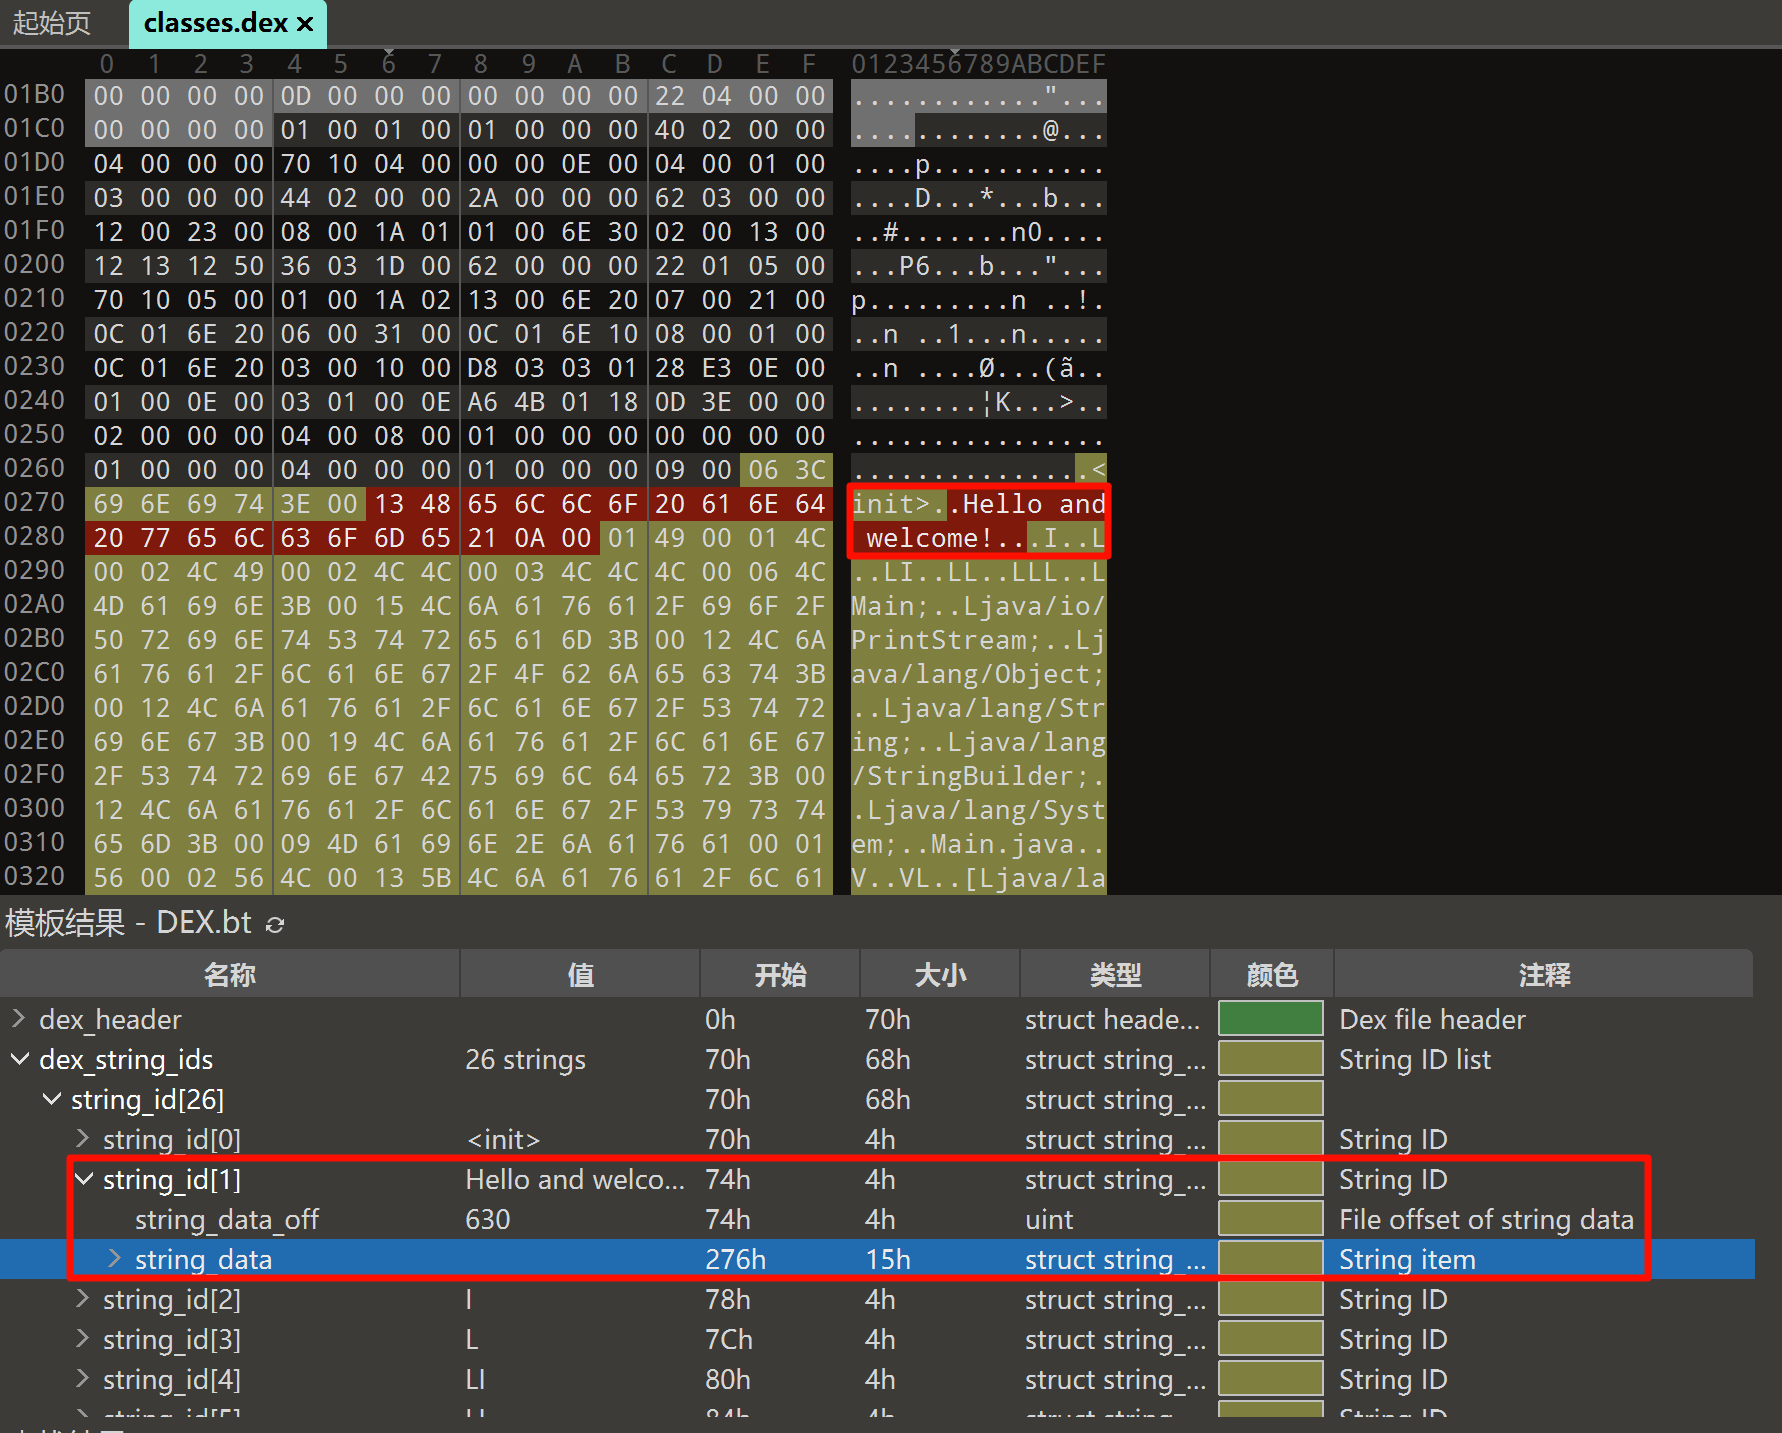Click the 注释 column header
Viewport: 1782px width, 1433px height.
(1543, 974)
